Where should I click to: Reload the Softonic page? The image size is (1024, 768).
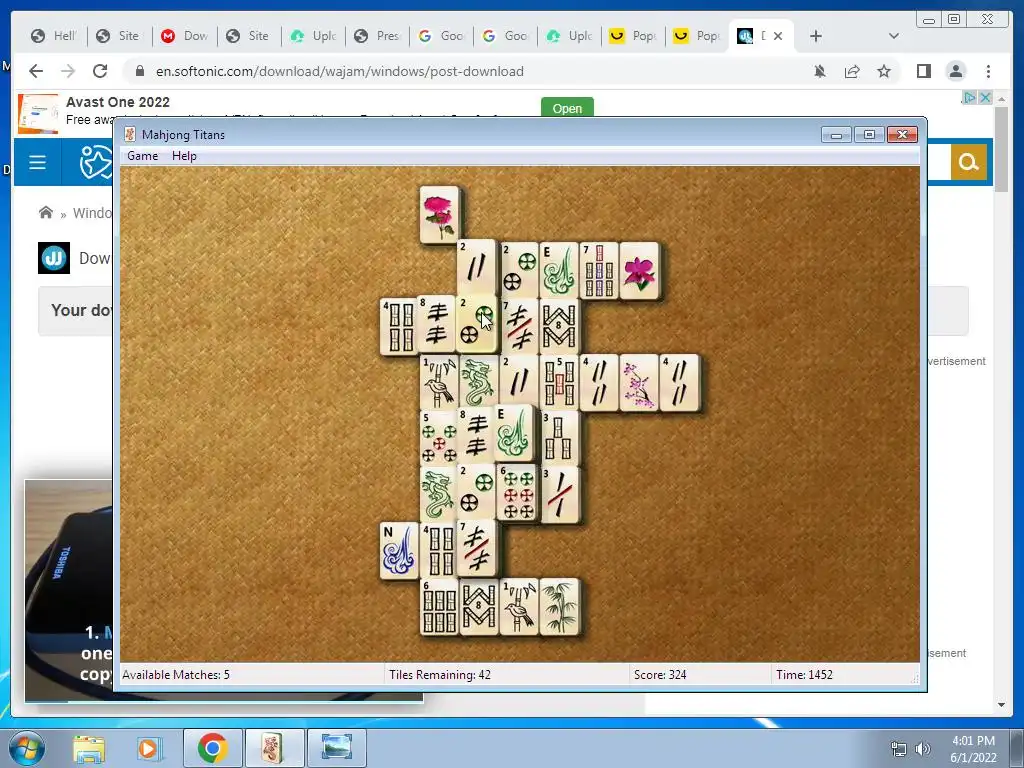pos(100,71)
